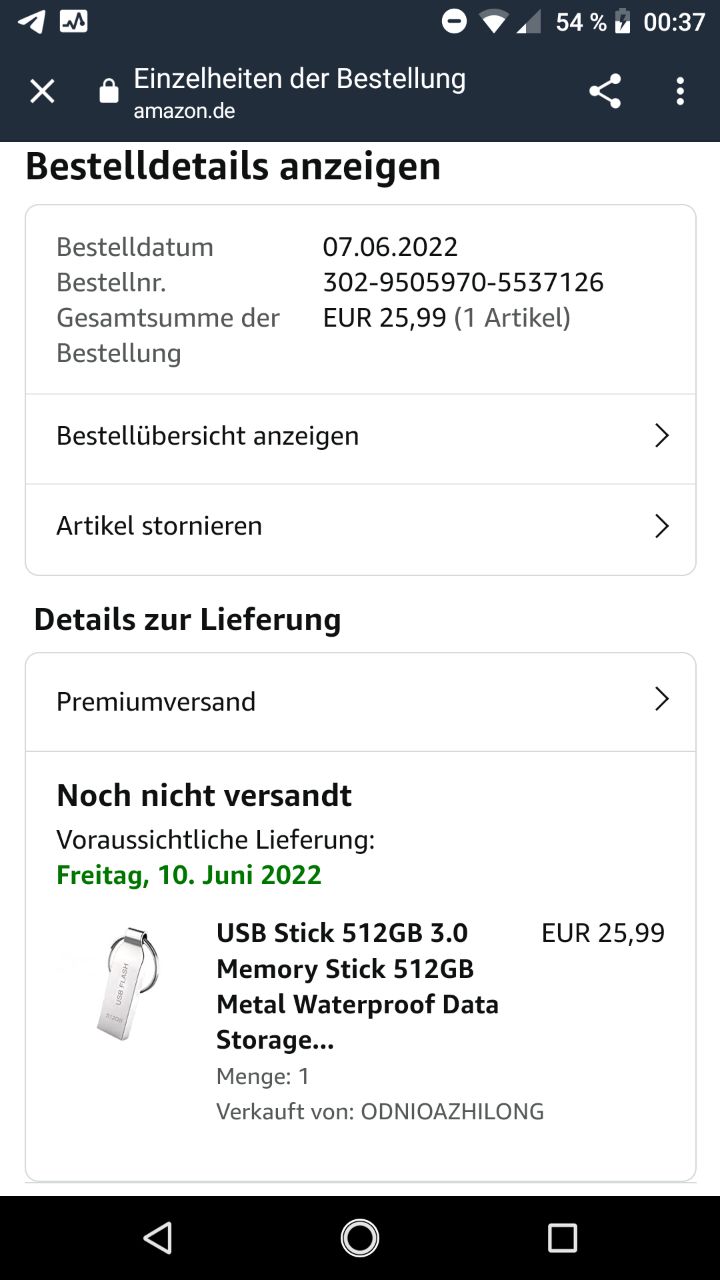Open the USB Stick 512GB product title
The image size is (720, 1280).
358,986
